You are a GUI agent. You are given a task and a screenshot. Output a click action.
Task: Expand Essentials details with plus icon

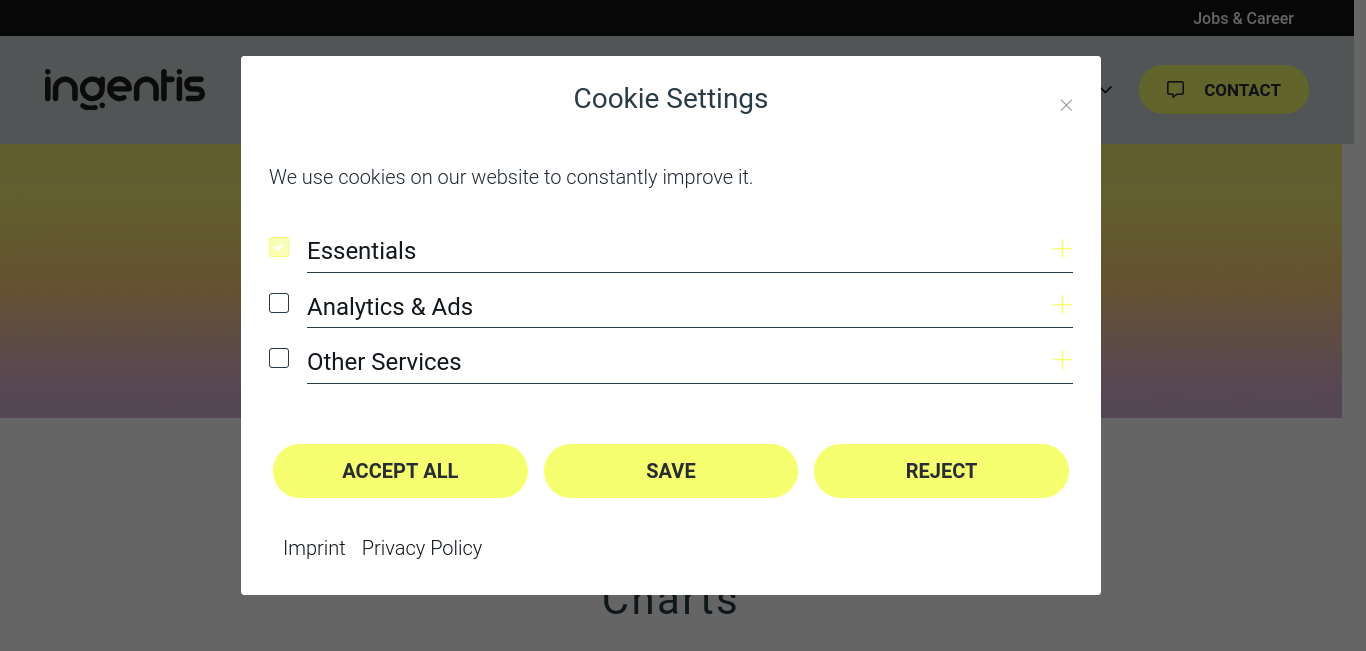coord(1062,248)
